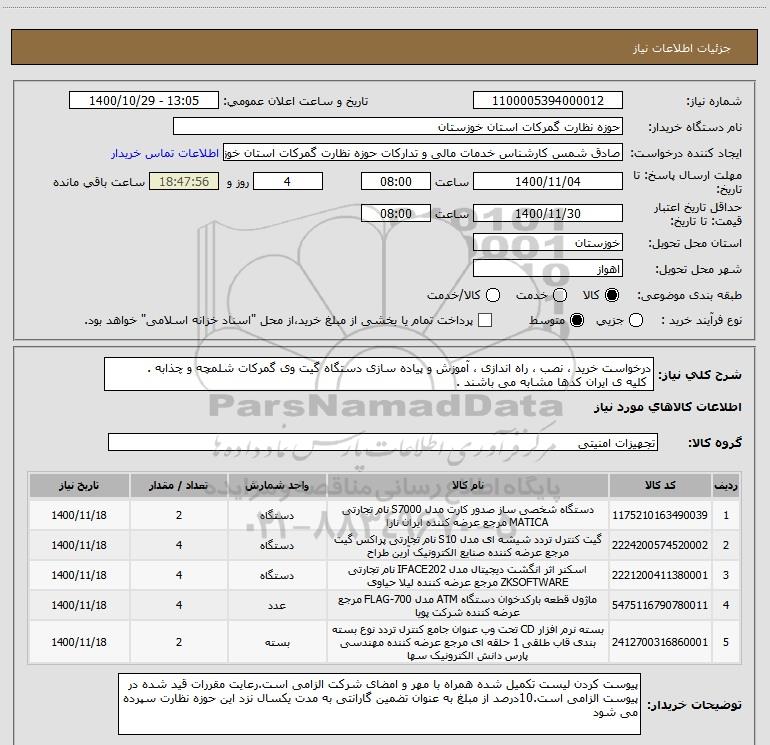770x745 pixels.
Task: Click goods group field تجهیزات امنیتی
Action: click(383, 442)
